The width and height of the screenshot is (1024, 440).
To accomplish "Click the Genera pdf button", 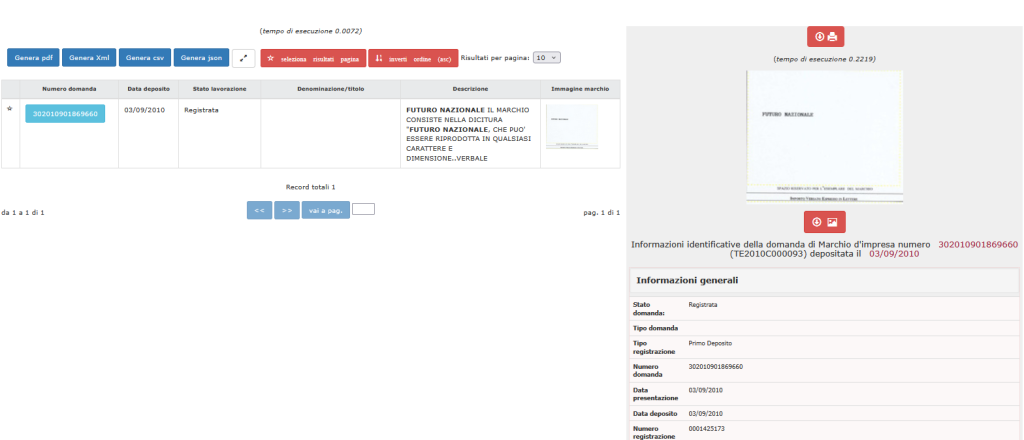I will coord(34,58).
